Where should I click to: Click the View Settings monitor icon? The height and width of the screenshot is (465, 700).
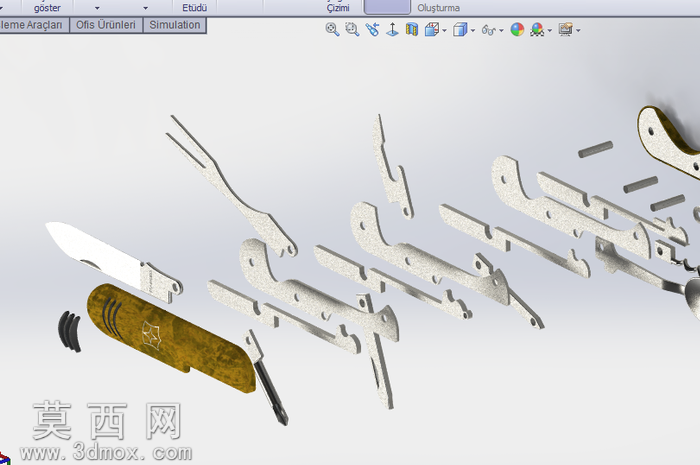pyautogui.click(x=565, y=30)
